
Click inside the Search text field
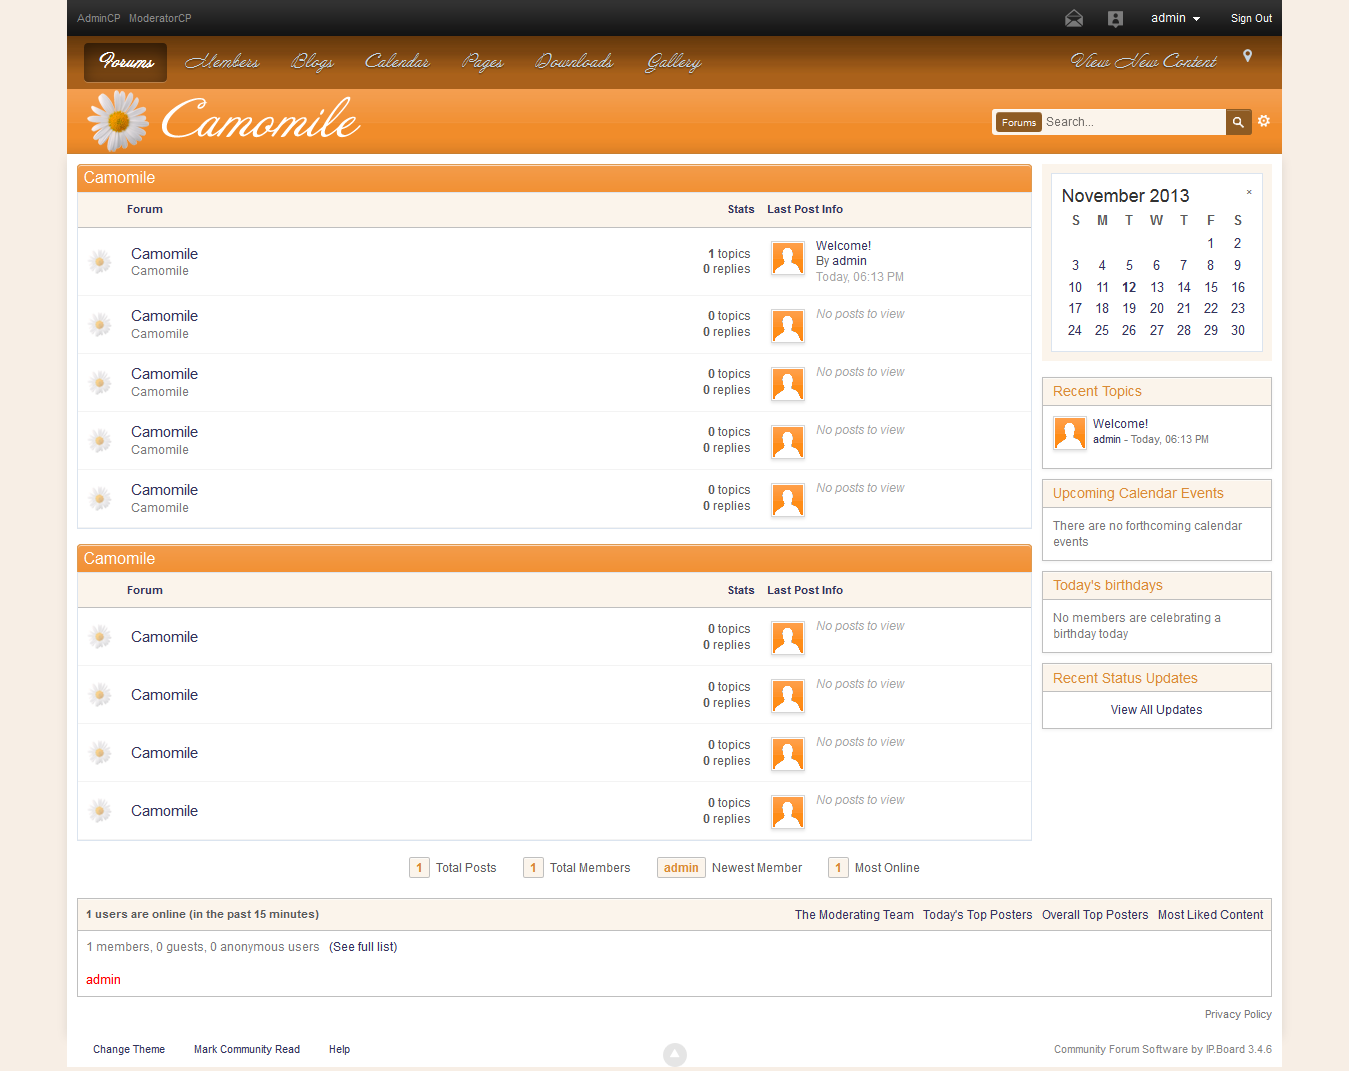point(1133,122)
